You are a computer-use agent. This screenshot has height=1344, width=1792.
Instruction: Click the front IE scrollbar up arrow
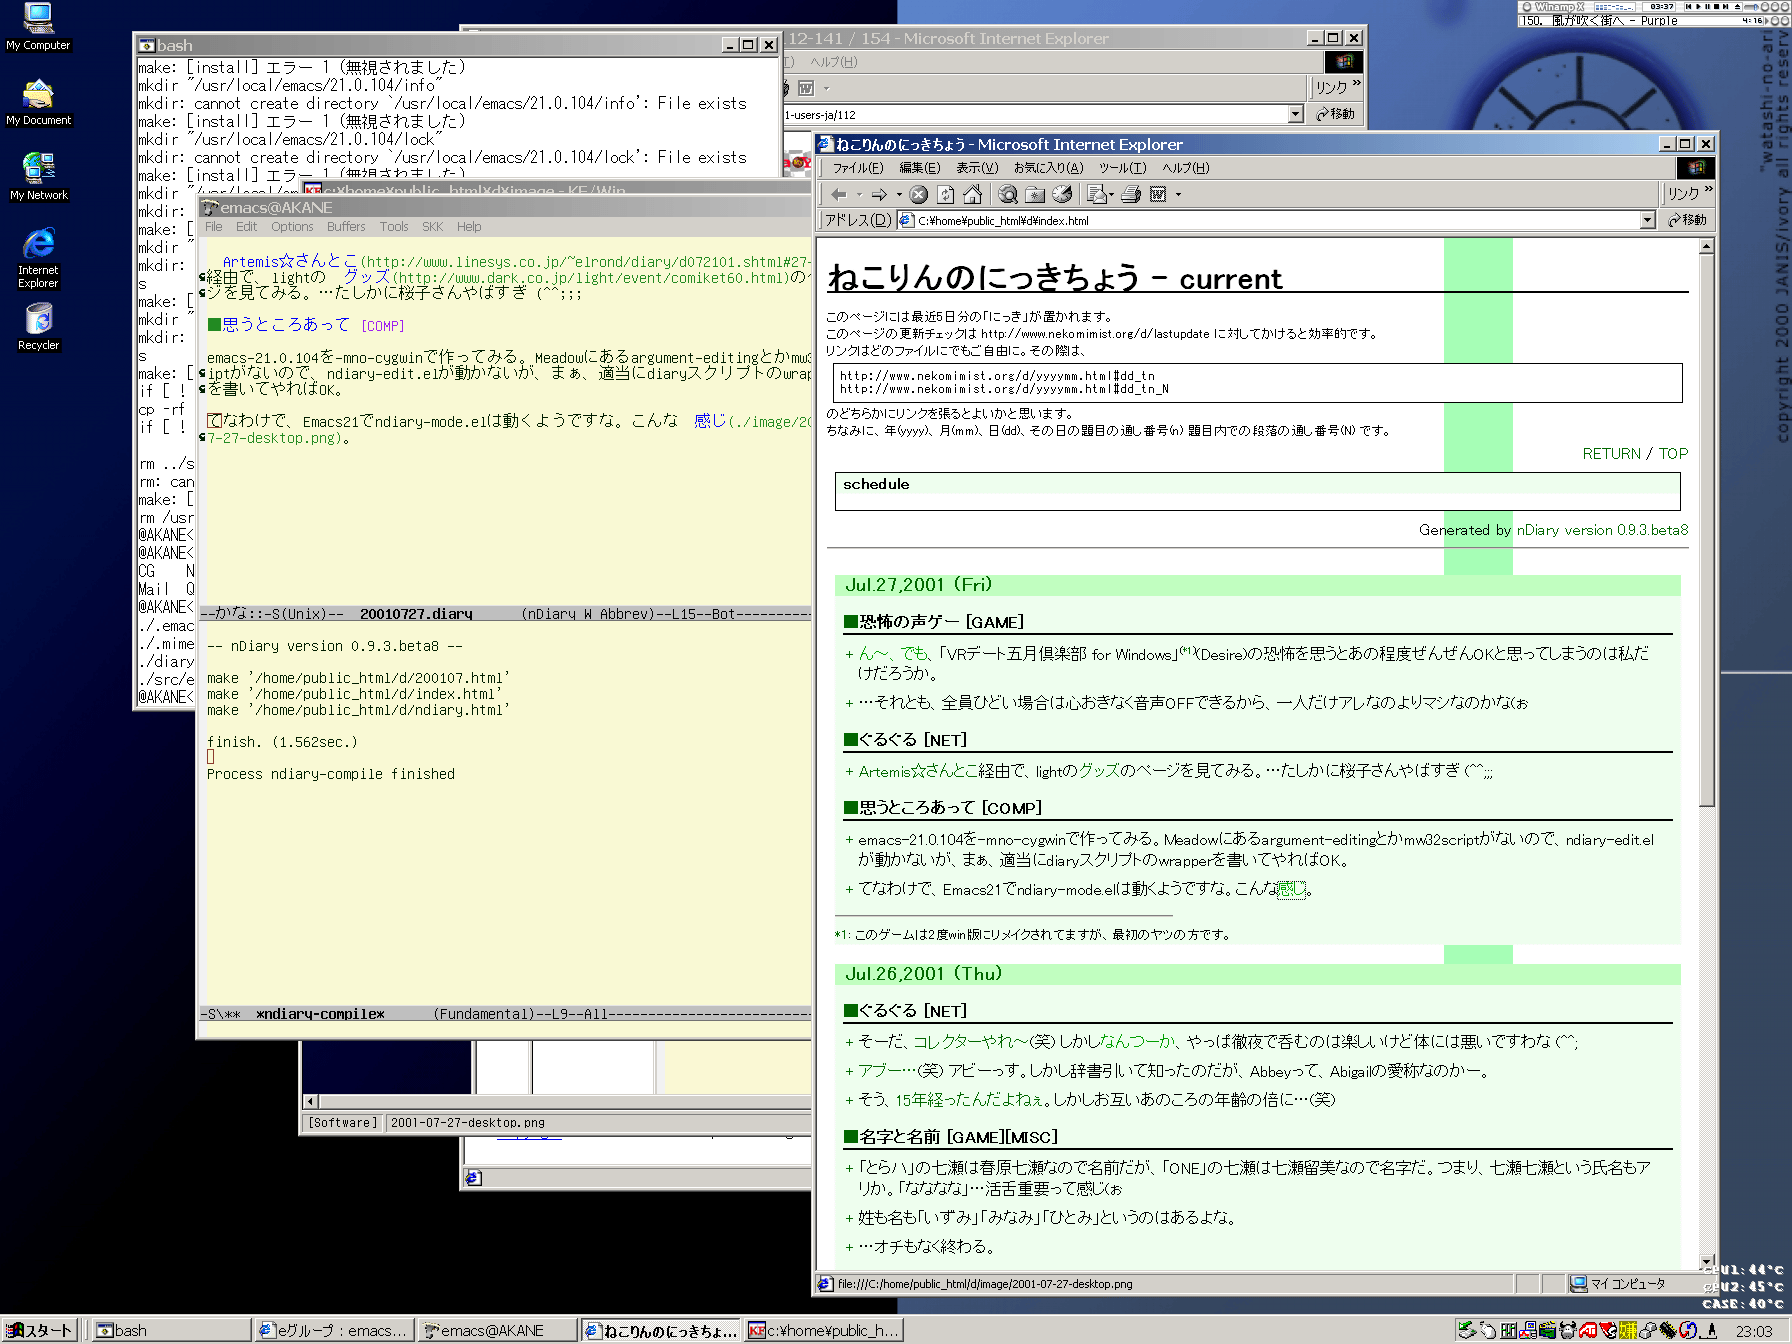pyautogui.click(x=1707, y=245)
